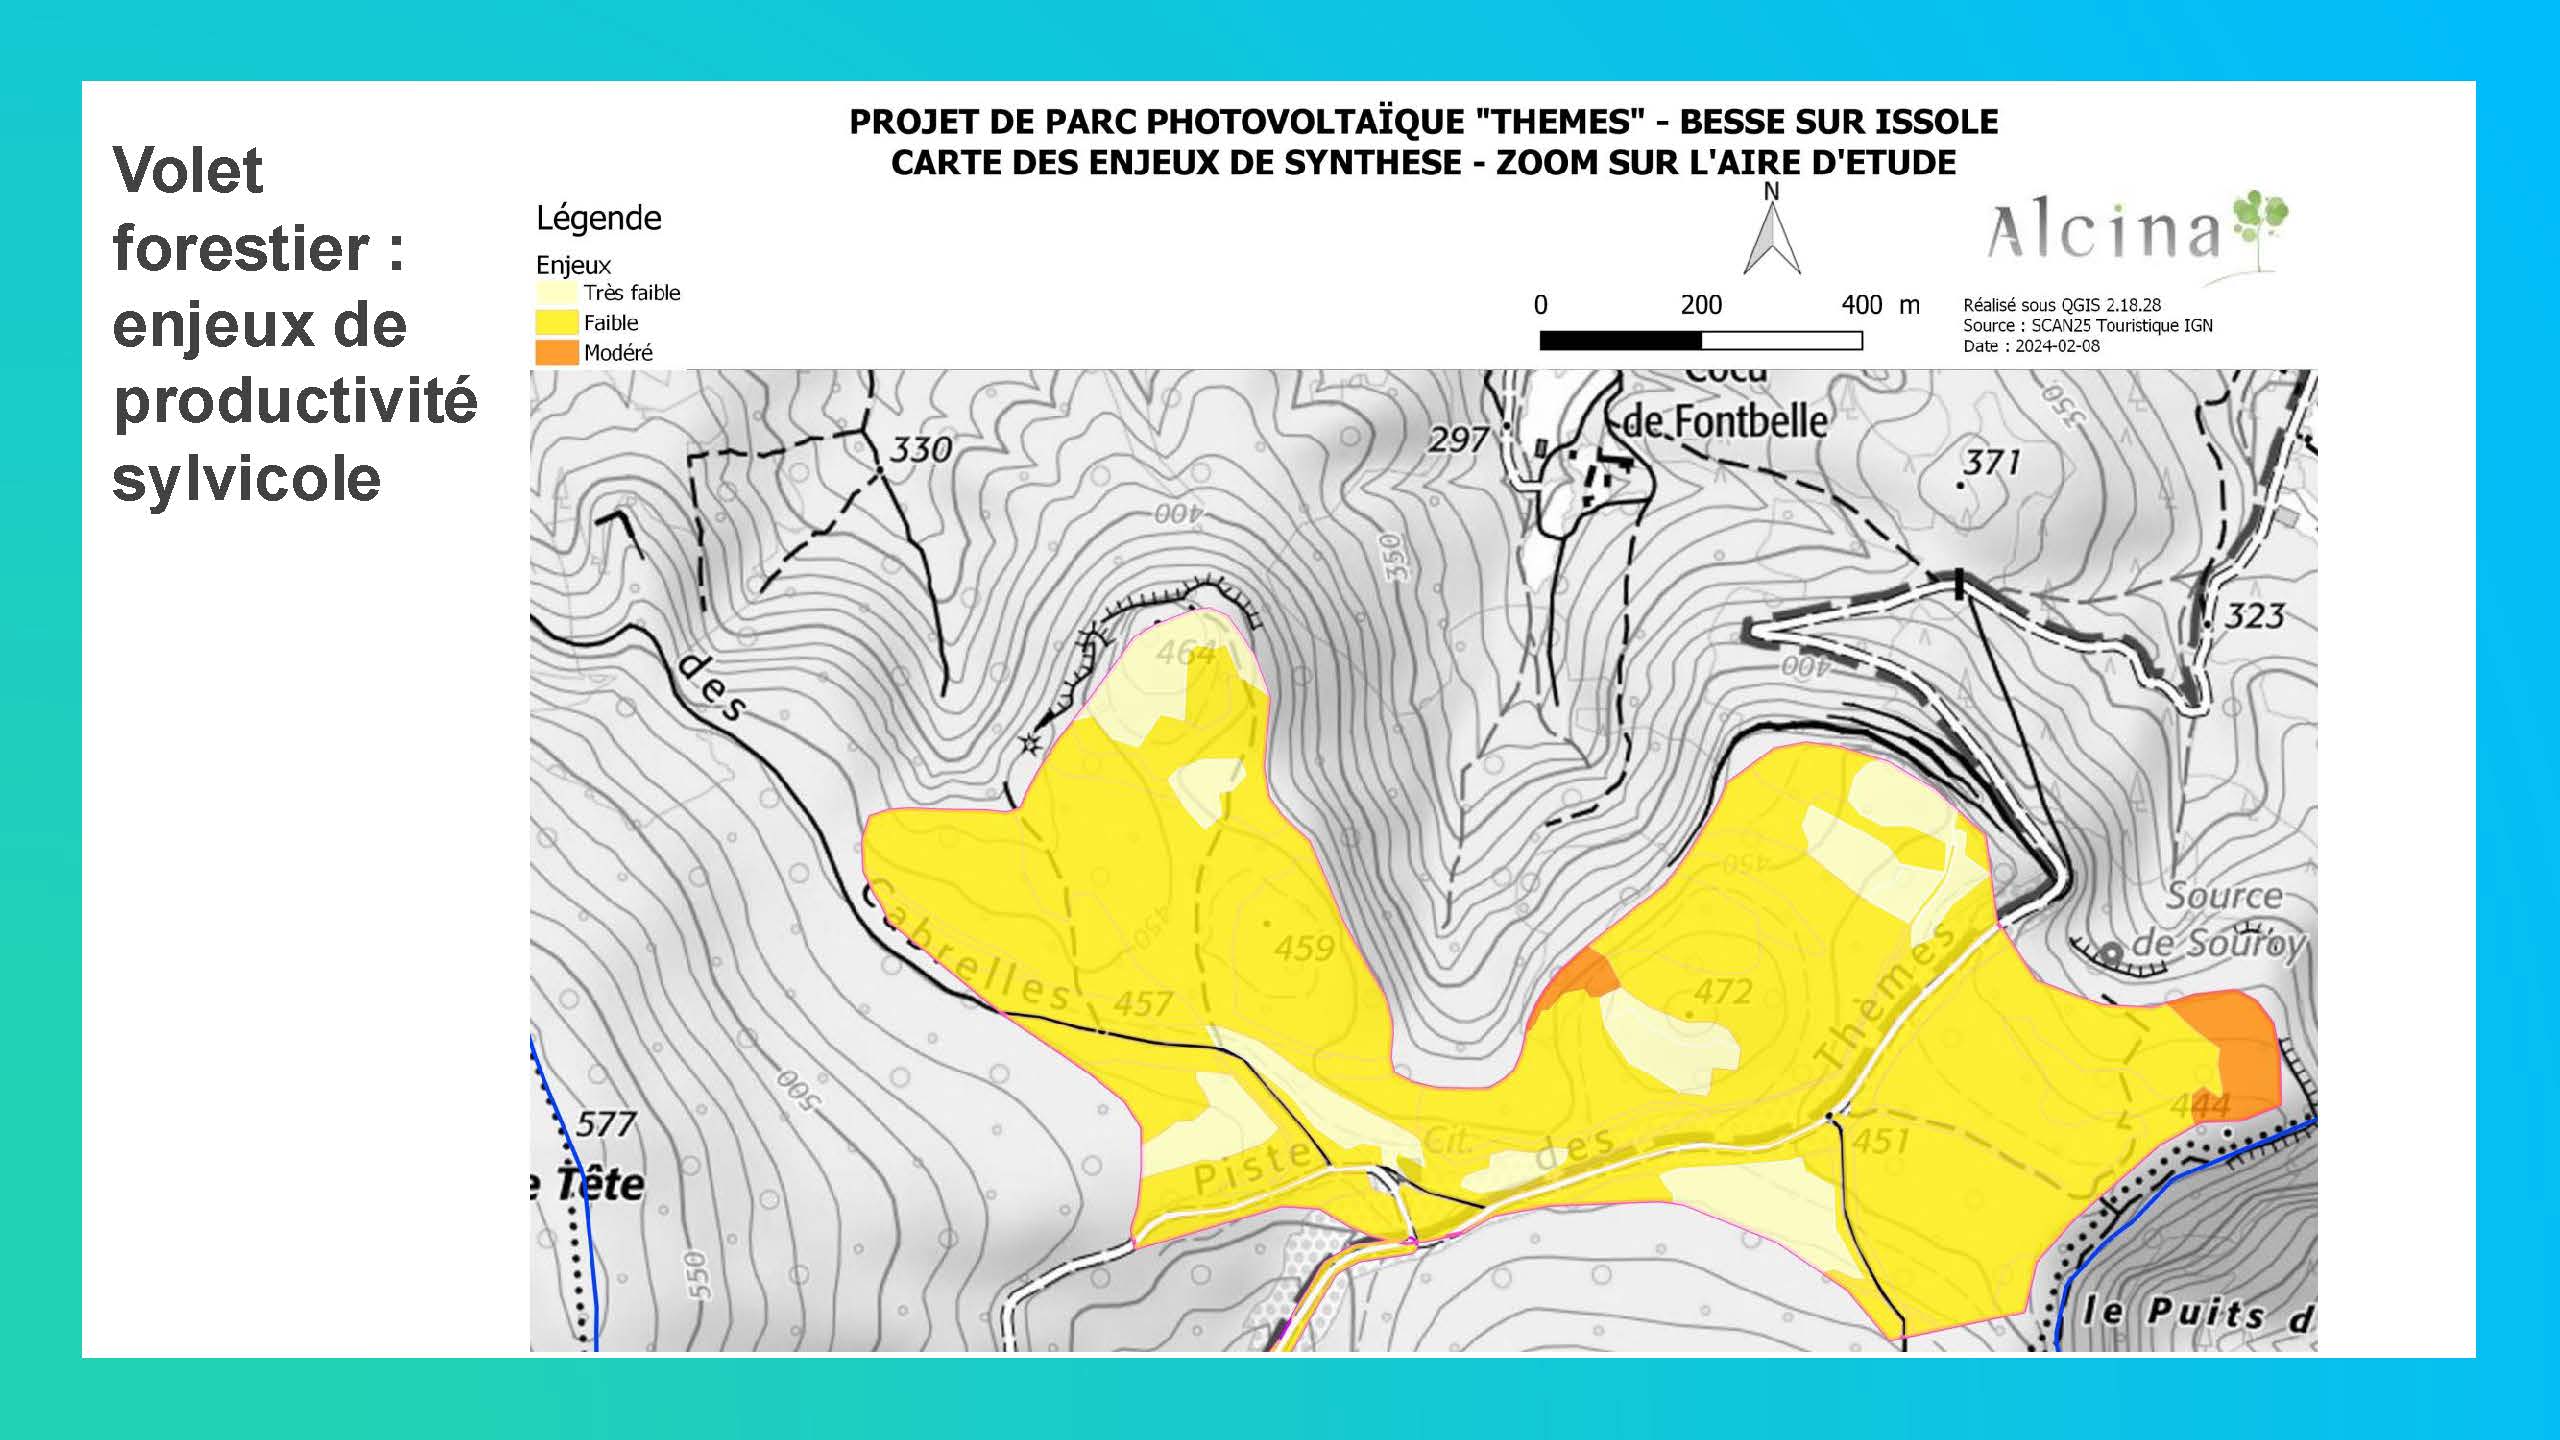2560x1440 pixels.
Task: Click the elevation point label '323'
Action: coord(2254,615)
